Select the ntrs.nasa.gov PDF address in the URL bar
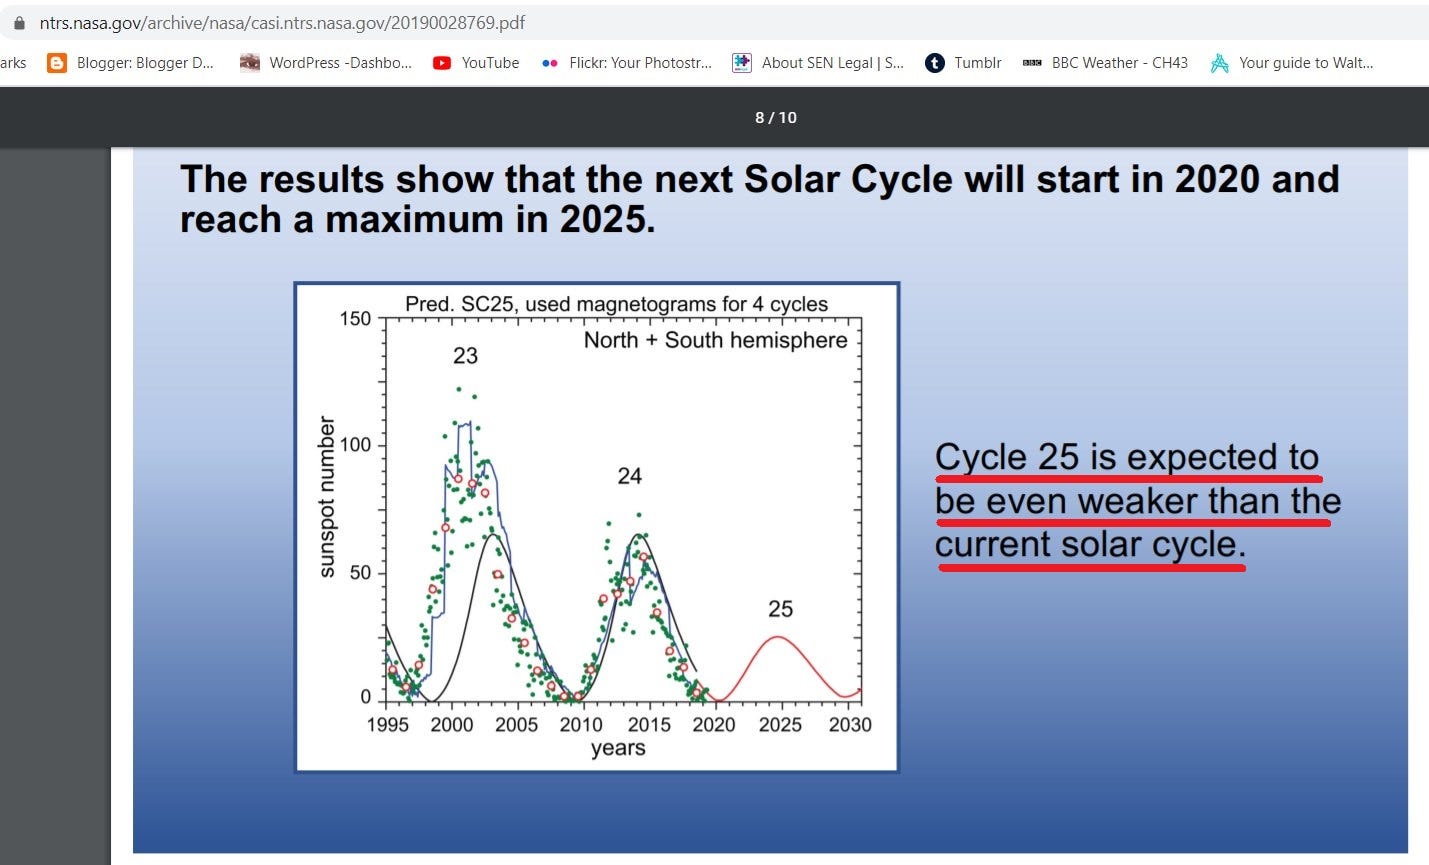 coord(282,22)
